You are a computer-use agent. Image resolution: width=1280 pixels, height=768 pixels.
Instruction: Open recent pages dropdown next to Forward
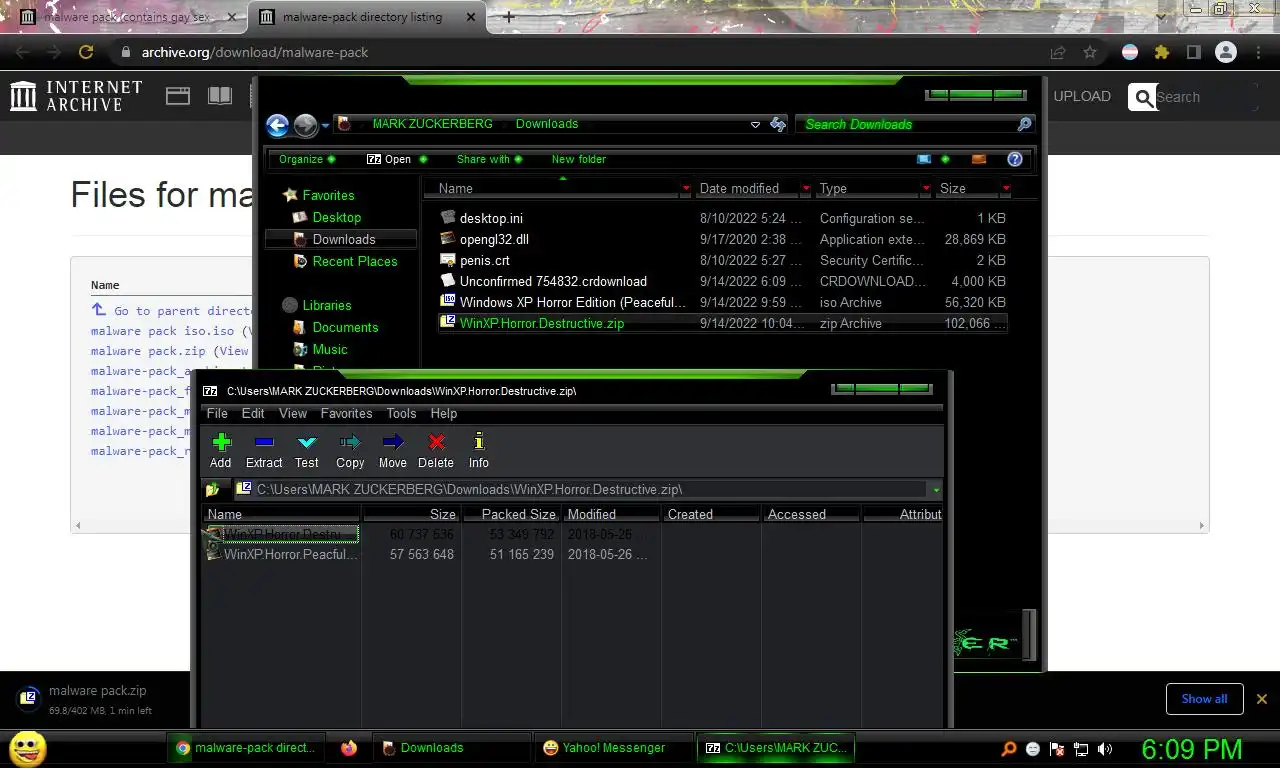(326, 125)
